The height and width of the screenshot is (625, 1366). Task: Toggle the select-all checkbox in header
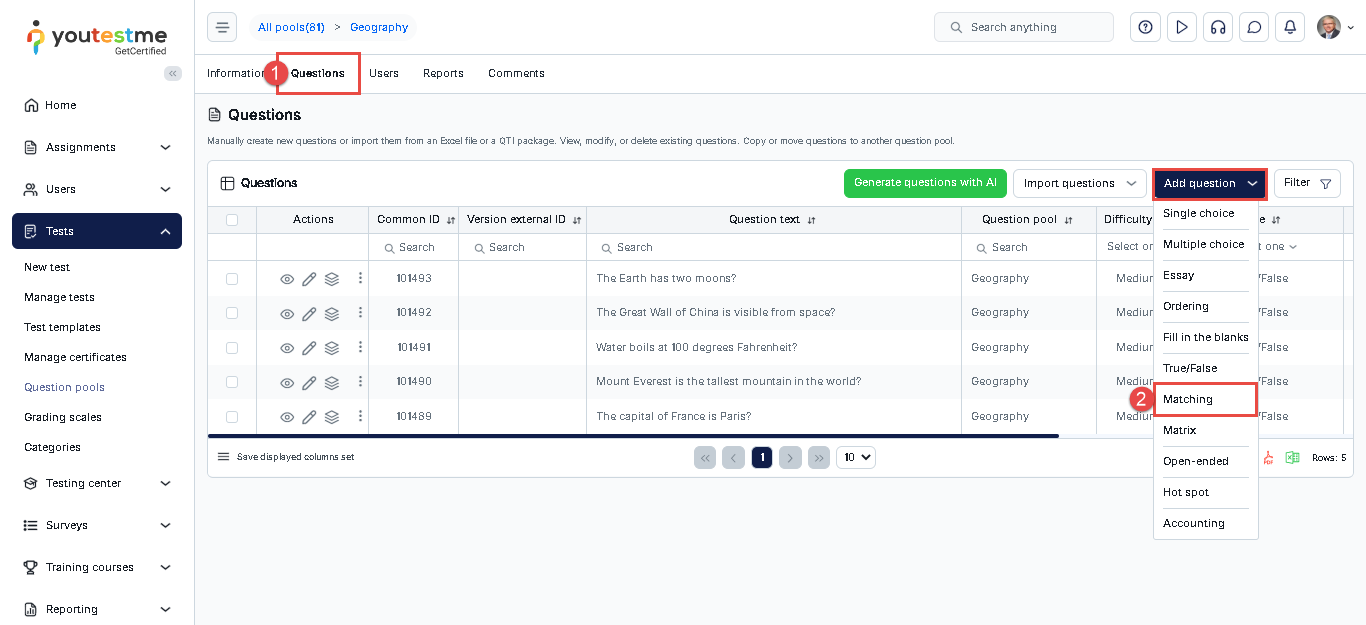232,220
